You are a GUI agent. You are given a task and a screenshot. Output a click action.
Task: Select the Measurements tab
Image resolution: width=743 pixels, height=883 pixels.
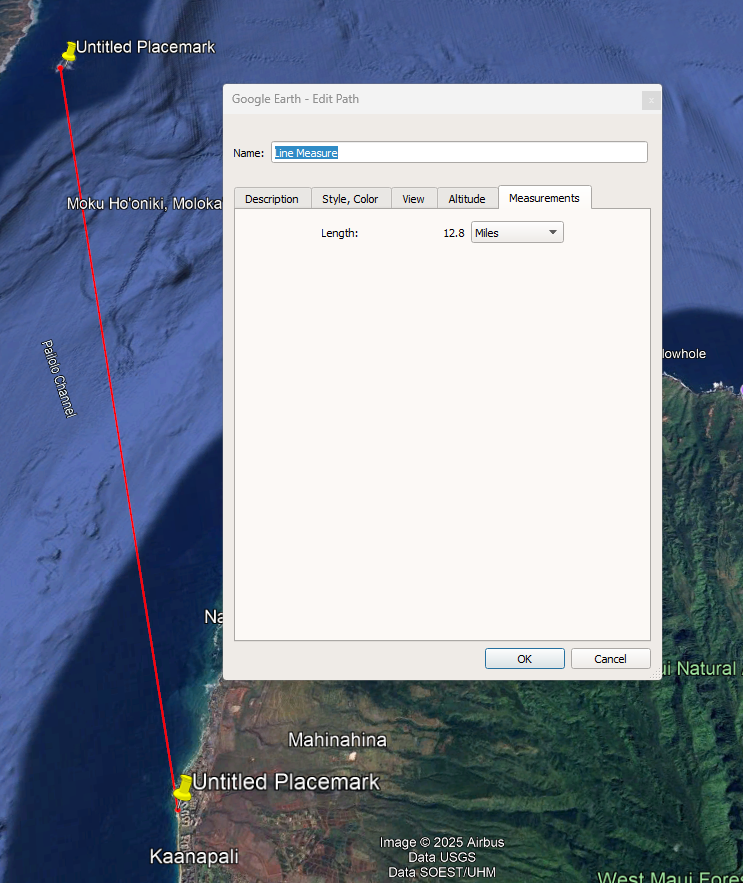pyautogui.click(x=544, y=198)
